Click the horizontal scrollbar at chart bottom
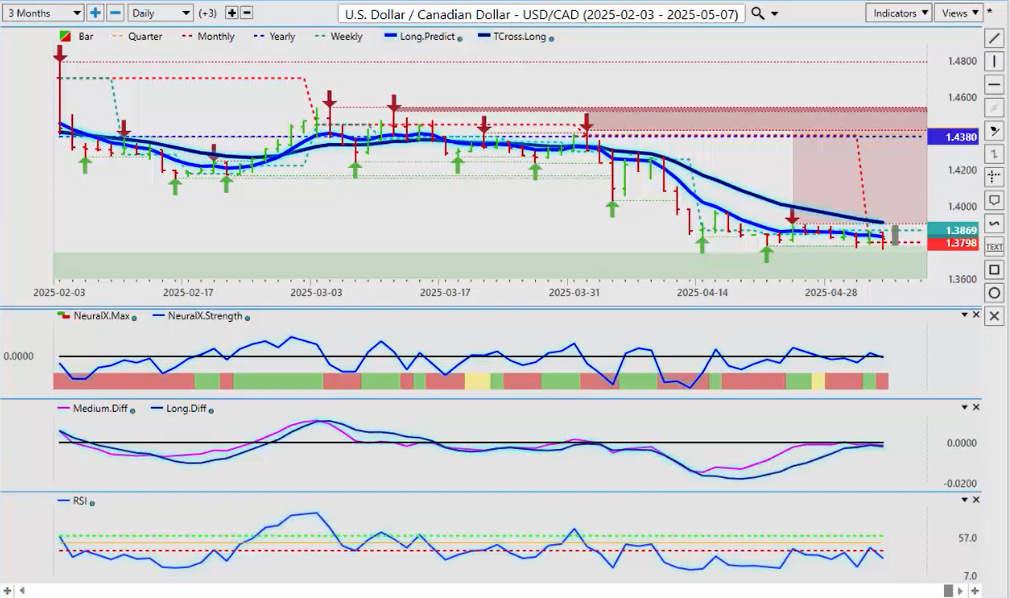Viewport: 1010px width, 598px height. [480, 590]
